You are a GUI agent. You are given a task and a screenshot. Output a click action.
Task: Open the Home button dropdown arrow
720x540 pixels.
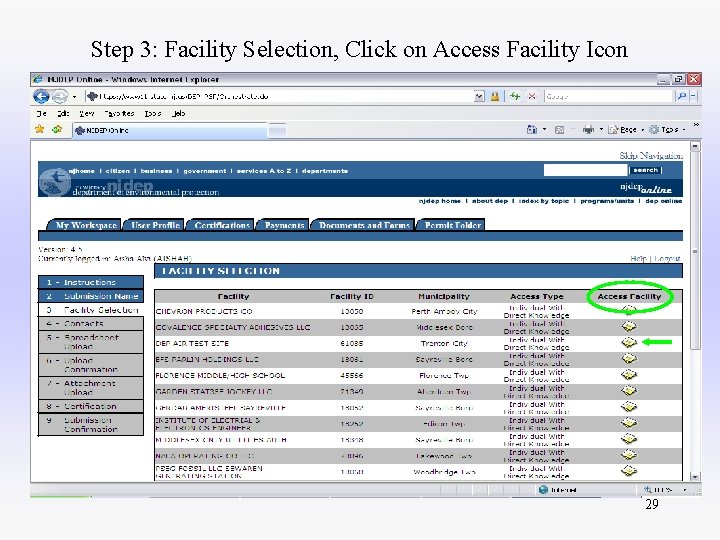click(x=545, y=130)
